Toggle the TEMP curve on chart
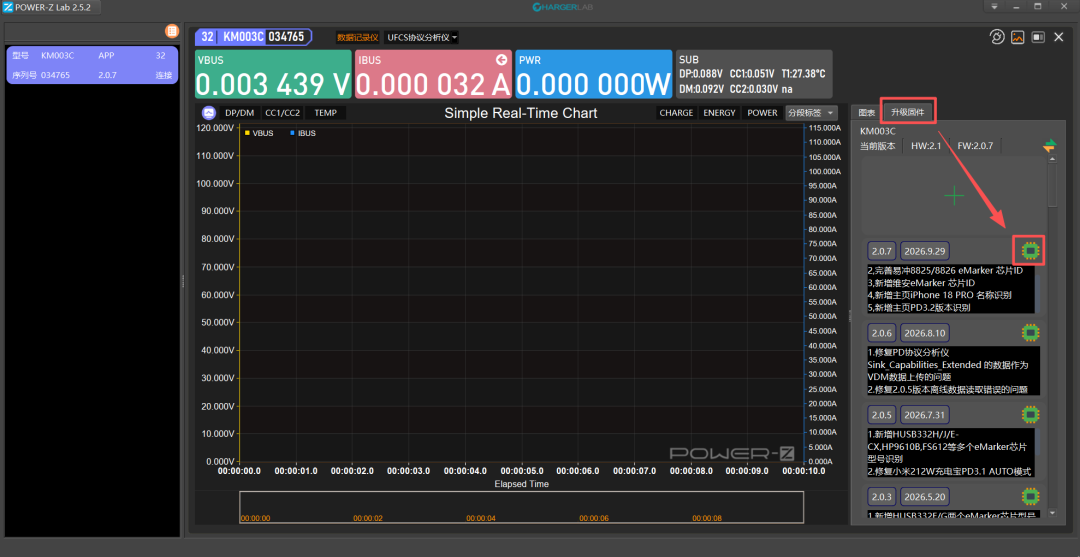The height and width of the screenshot is (557, 1080). [x=325, y=113]
